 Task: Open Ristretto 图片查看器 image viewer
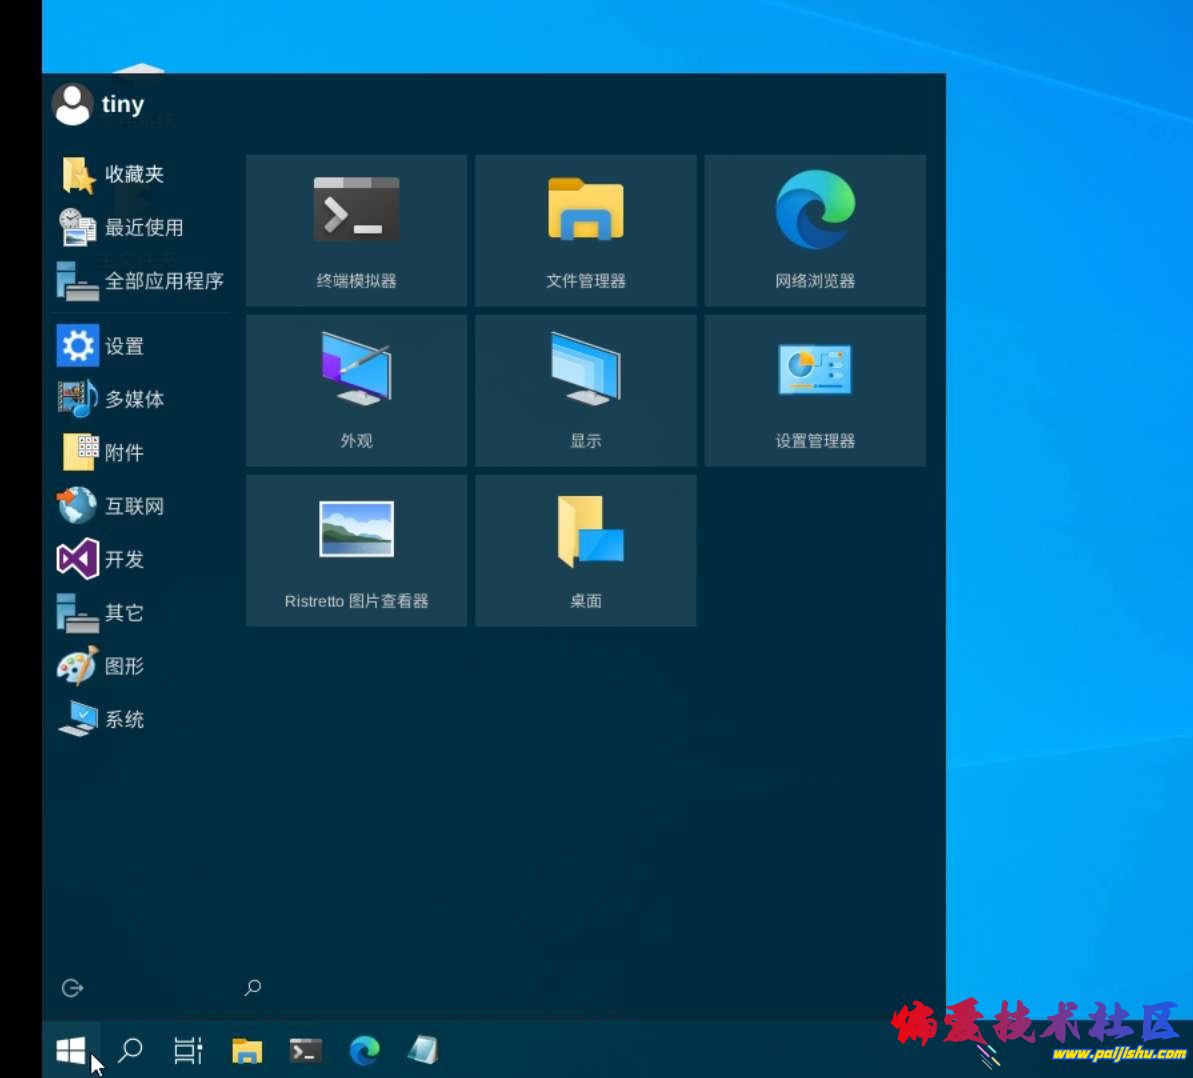tap(356, 550)
